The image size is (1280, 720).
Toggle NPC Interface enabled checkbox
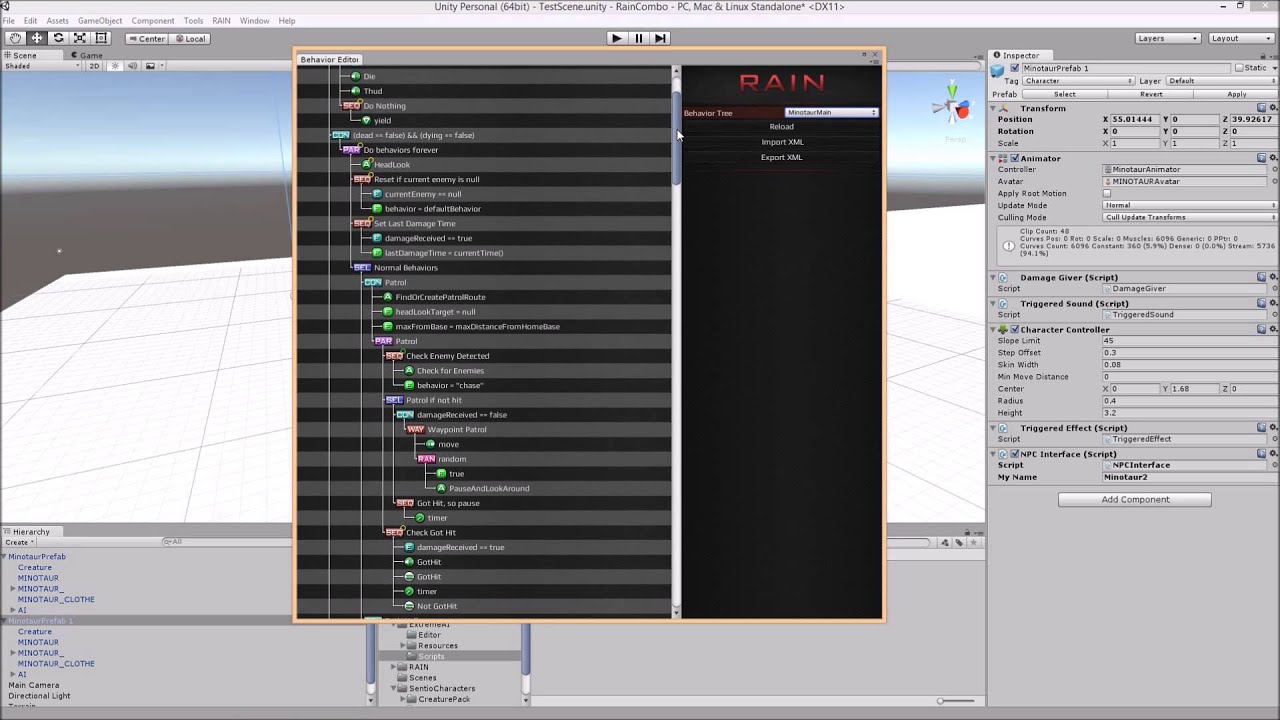pyautogui.click(x=1015, y=454)
